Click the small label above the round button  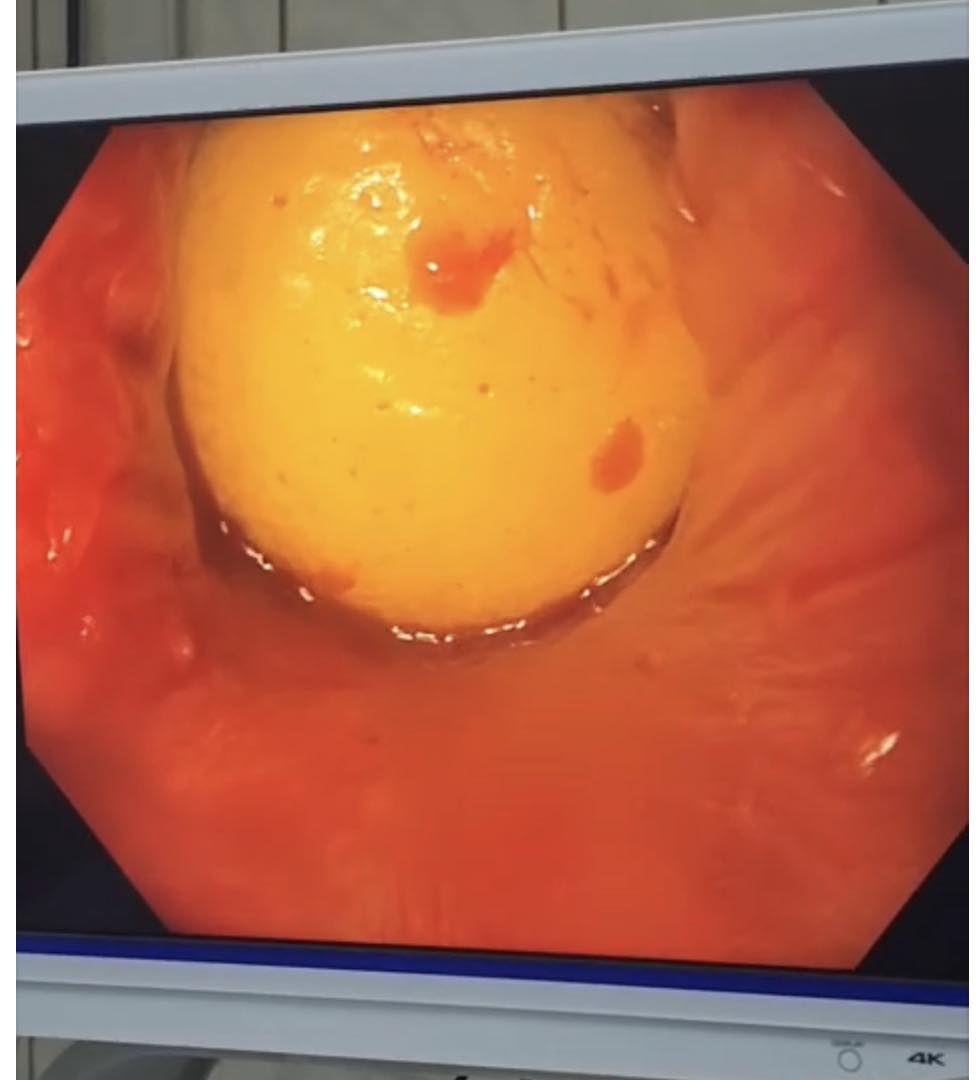(849, 1041)
